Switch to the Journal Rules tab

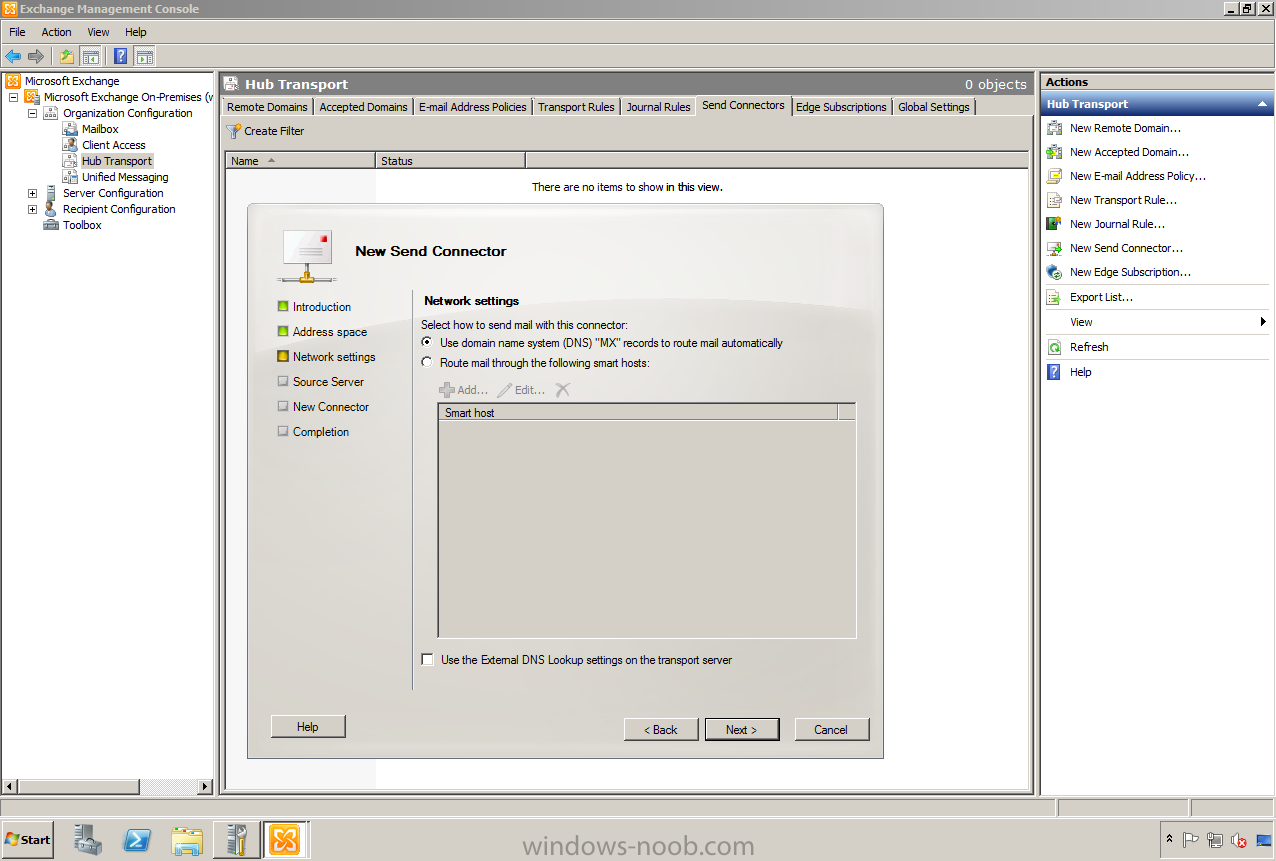(659, 107)
